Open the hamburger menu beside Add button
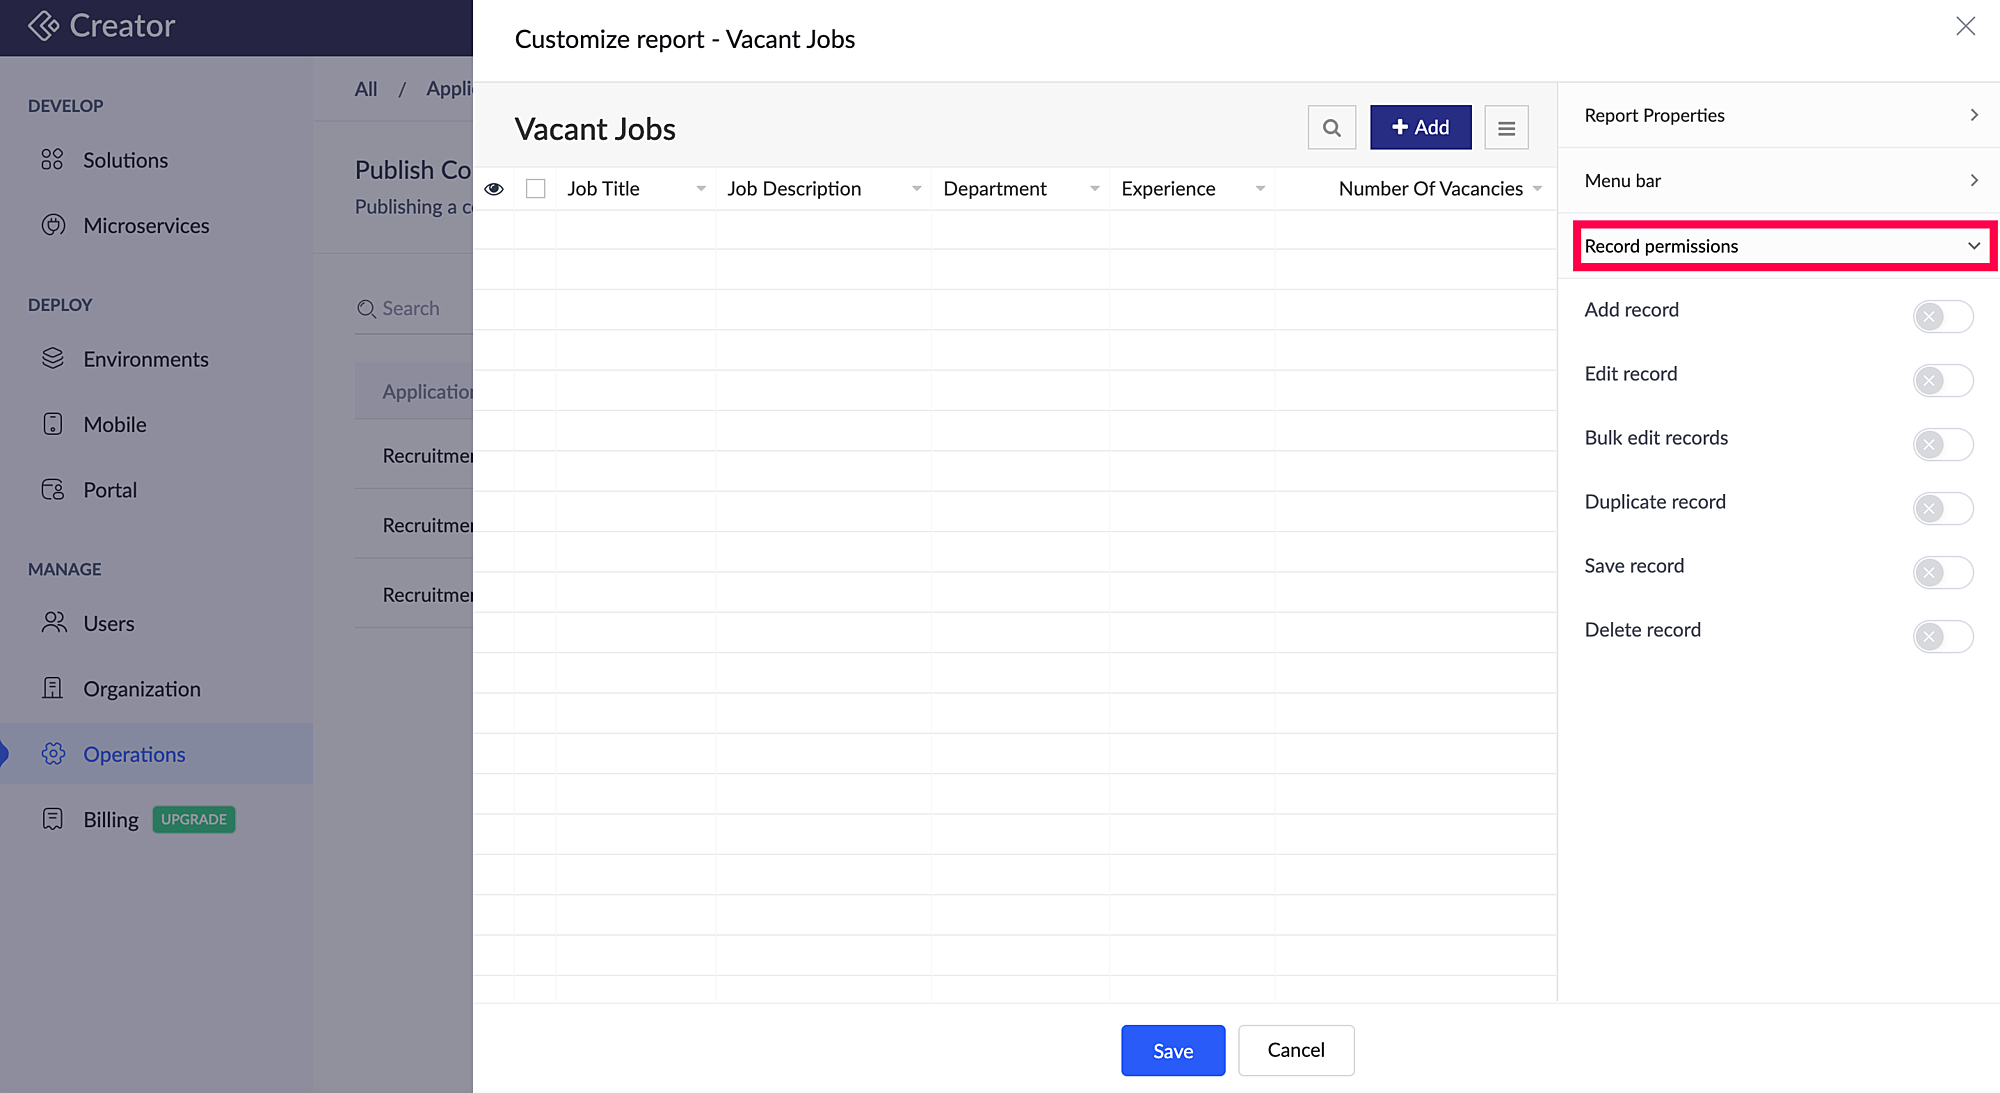Image resolution: width=2000 pixels, height=1093 pixels. tap(1506, 128)
